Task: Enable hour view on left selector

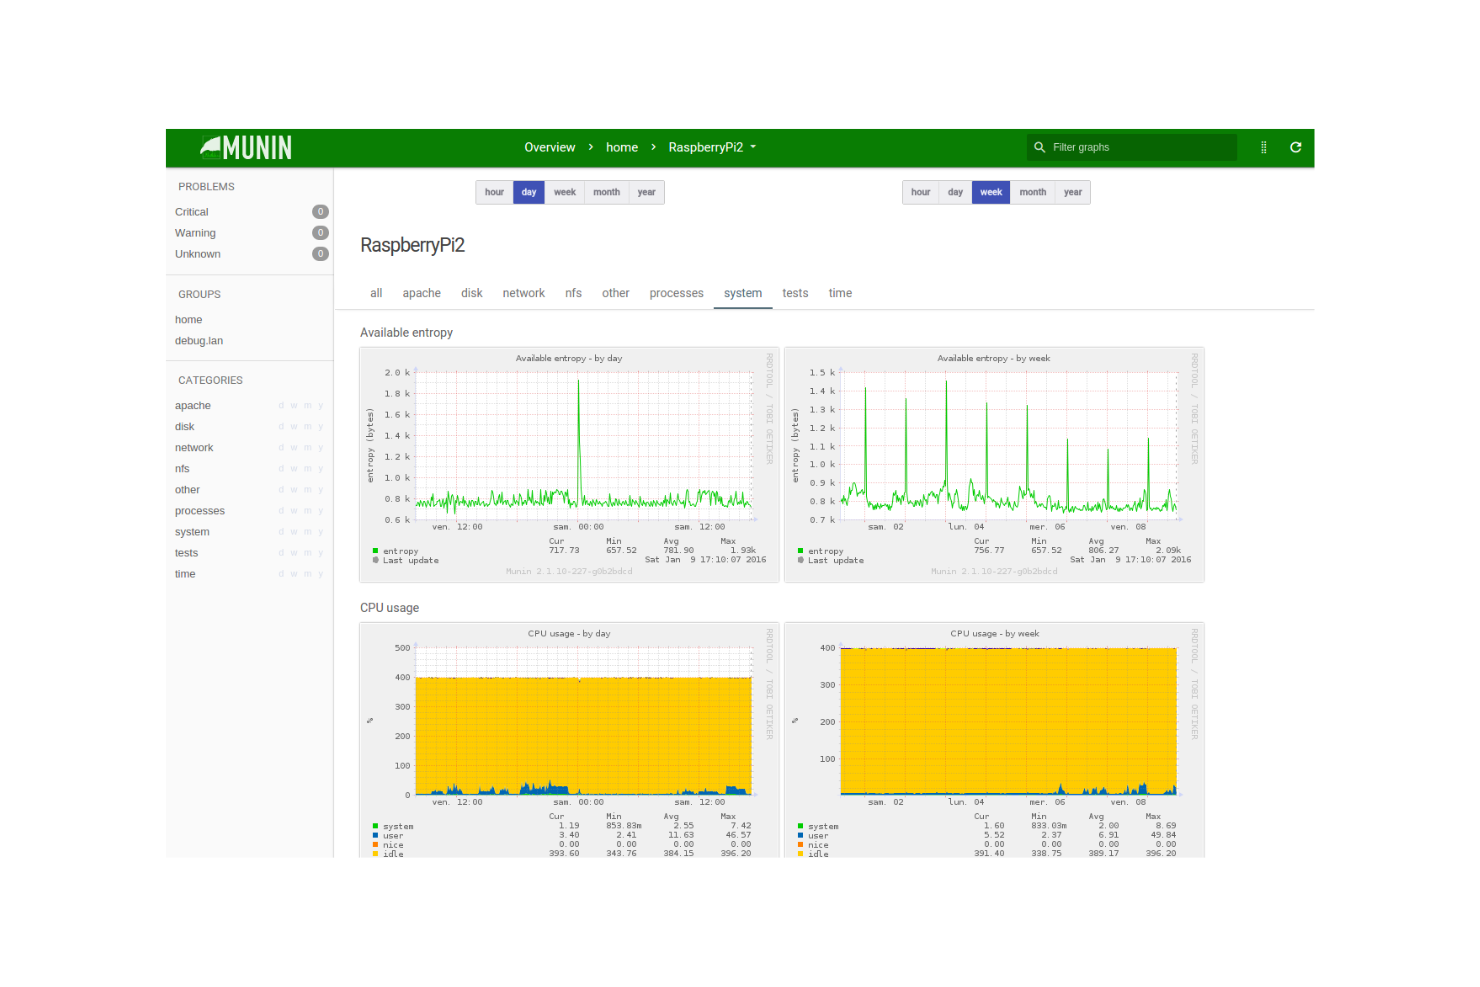Action: [x=494, y=192]
